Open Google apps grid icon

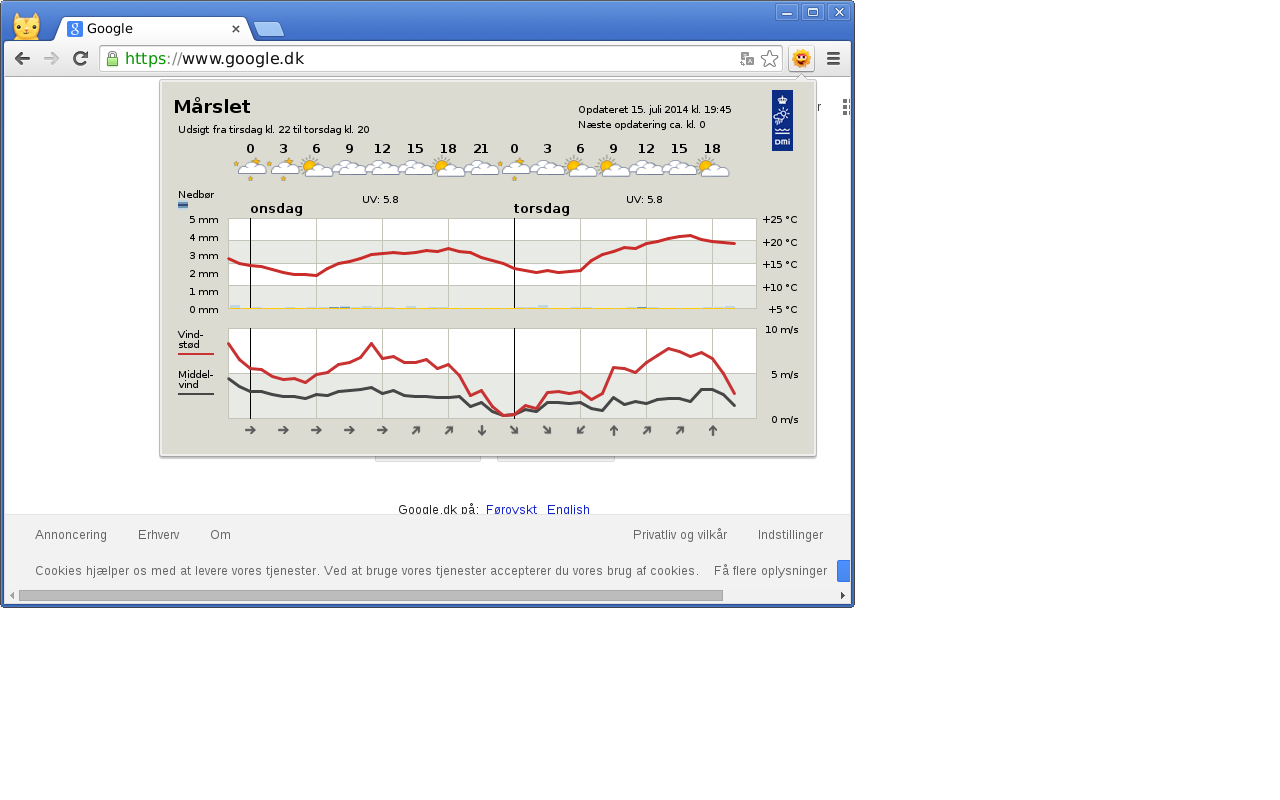(846, 107)
